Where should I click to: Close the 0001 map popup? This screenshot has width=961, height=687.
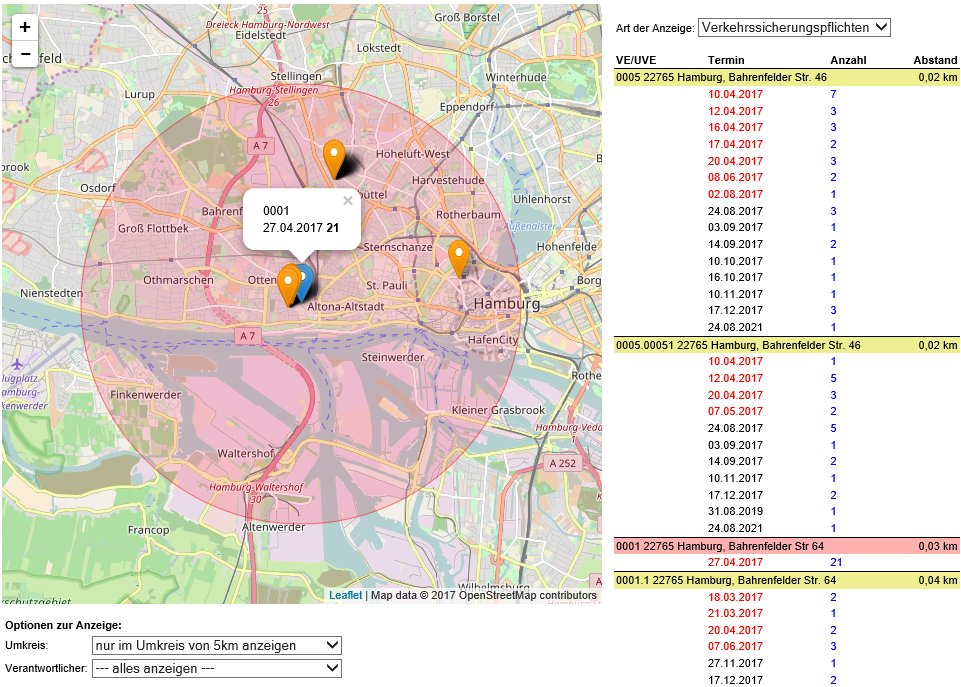click(348, 200)
